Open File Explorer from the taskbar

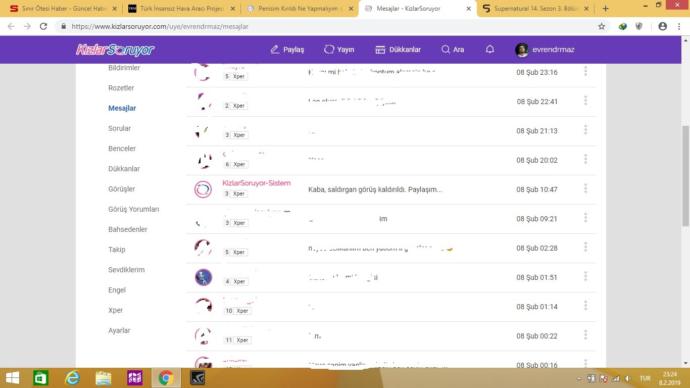click(x=103, y=378)
